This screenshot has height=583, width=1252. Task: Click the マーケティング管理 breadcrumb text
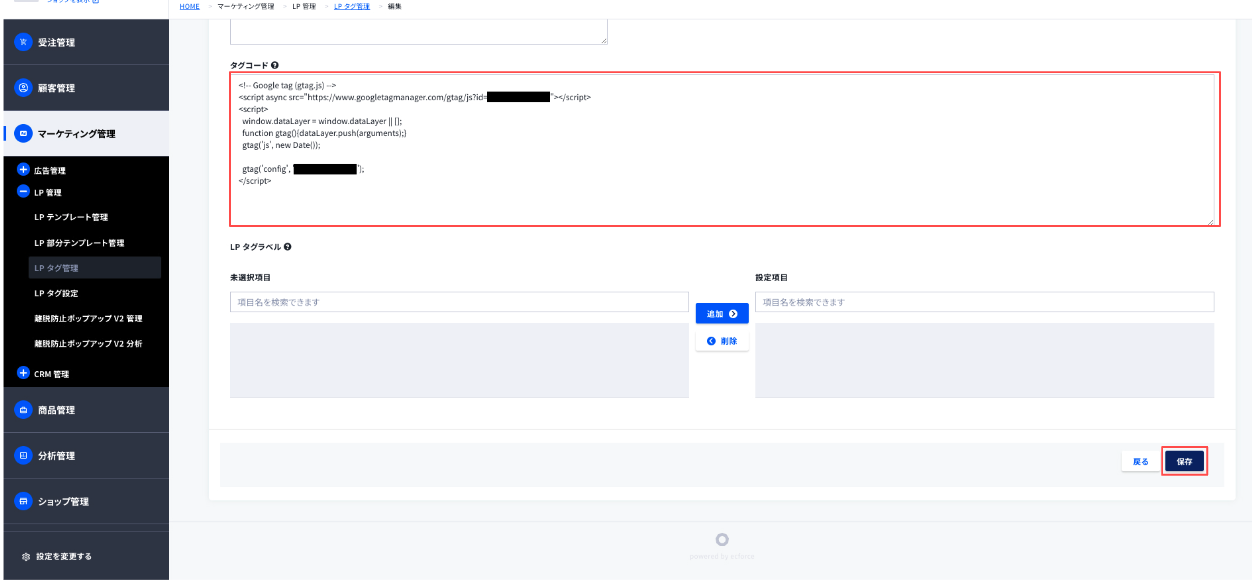[247, 7]
